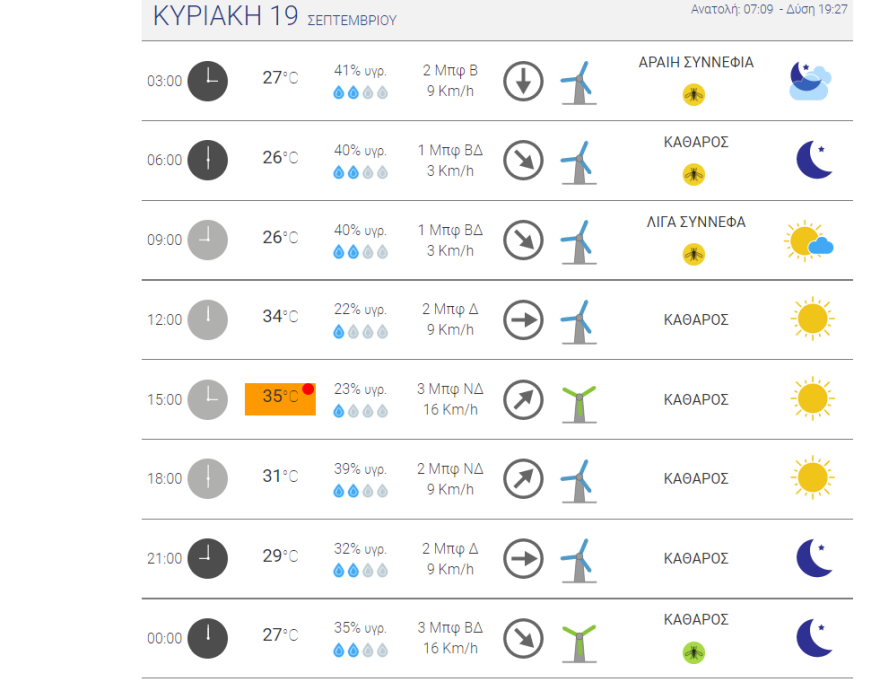
Task: Click the green mosquito icon at 00:00
Action: tap(693, 653)
